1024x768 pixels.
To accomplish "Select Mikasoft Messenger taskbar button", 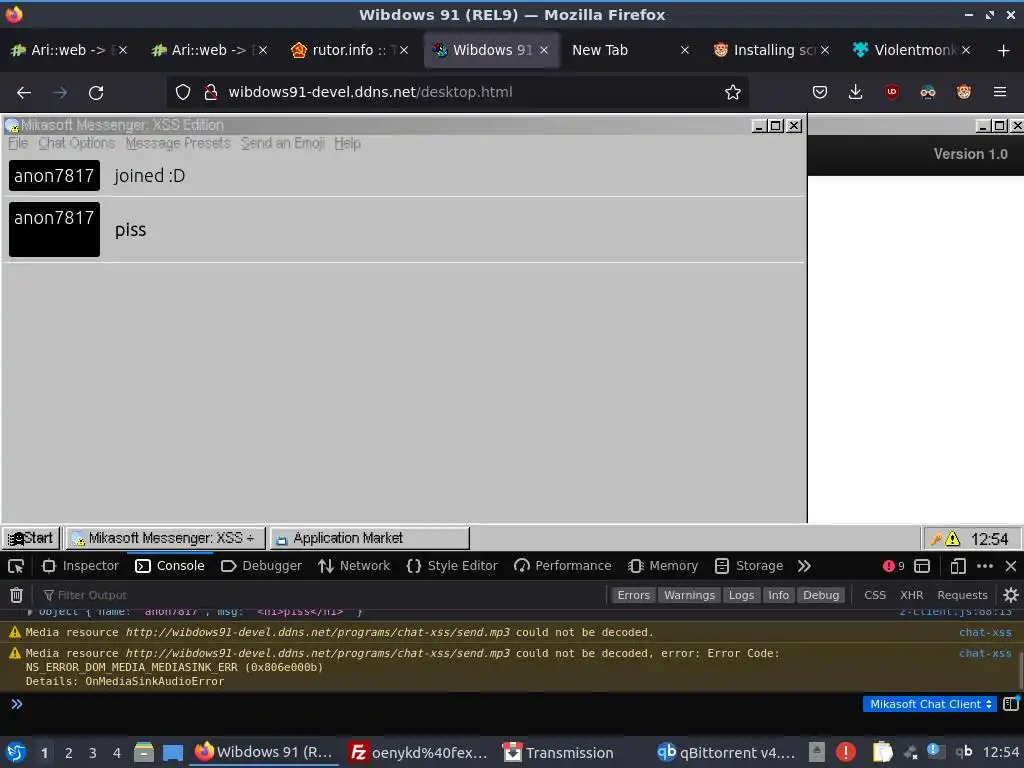I will click(165, 539).
